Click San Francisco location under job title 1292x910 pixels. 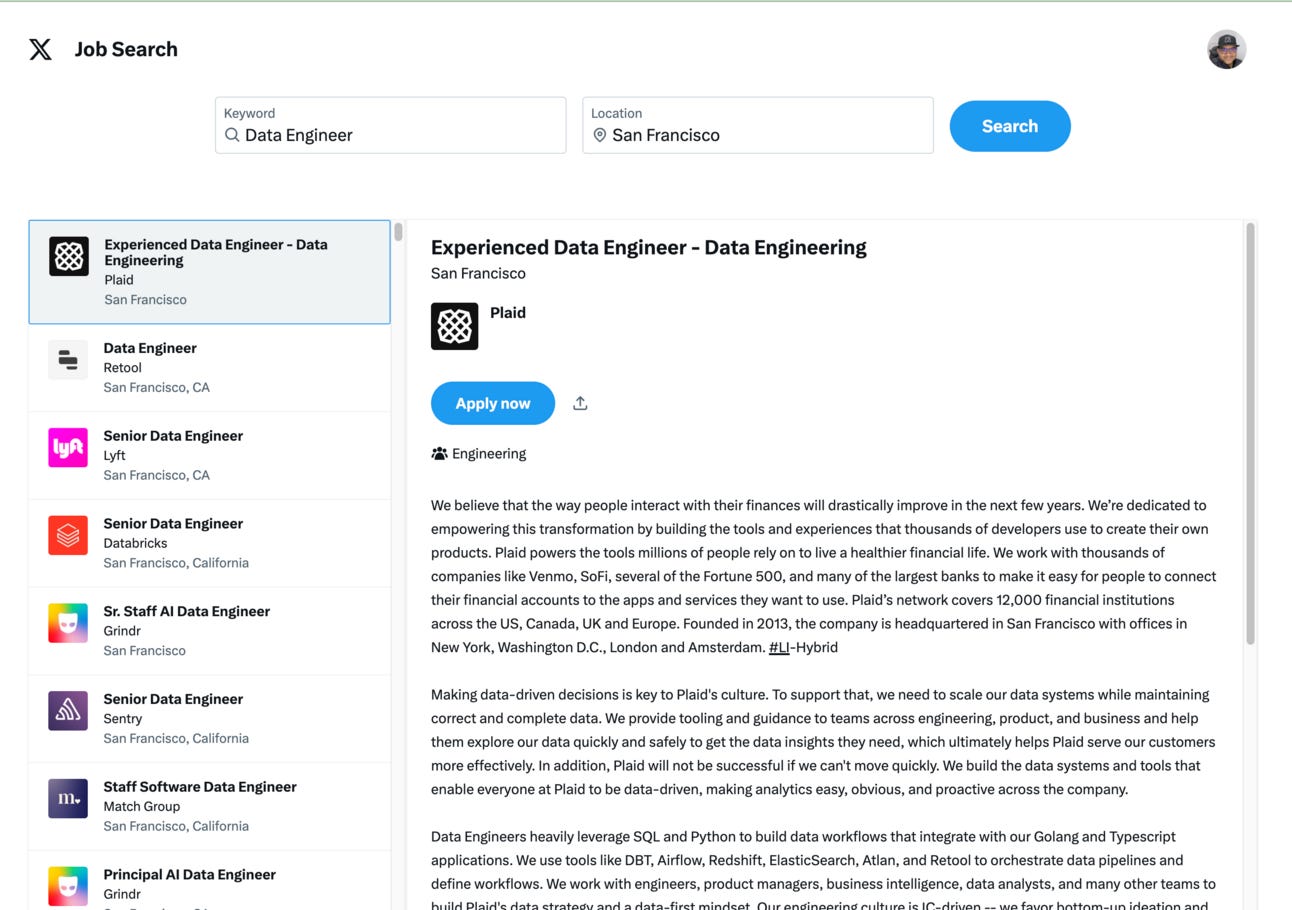478,273
